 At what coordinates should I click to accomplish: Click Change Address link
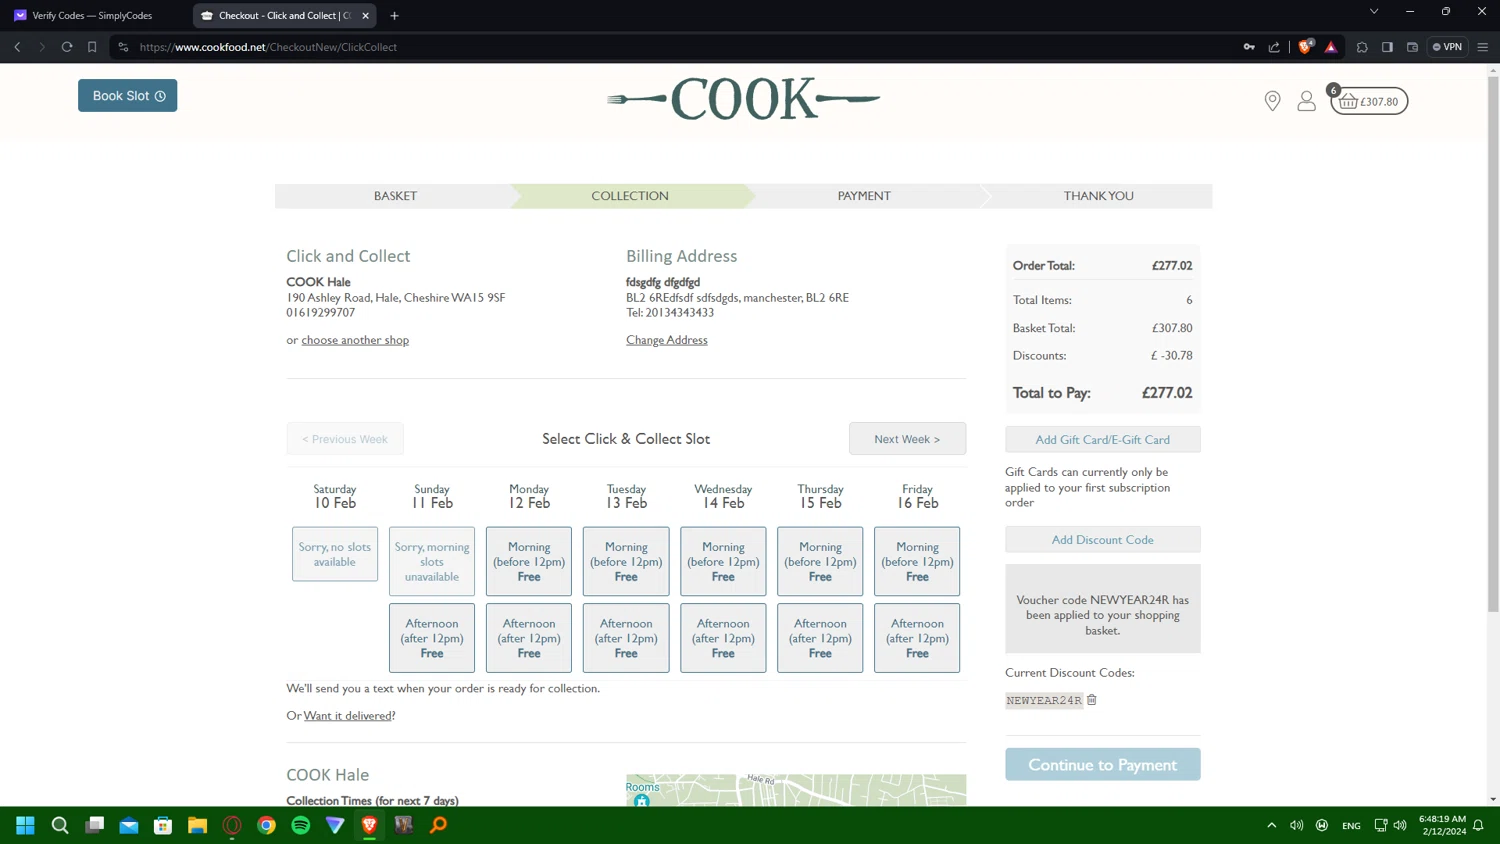pos(666,340)
